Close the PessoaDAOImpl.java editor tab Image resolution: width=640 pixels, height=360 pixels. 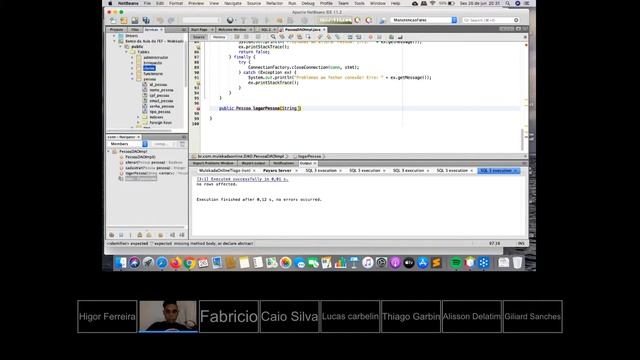(x=324, y=30)
